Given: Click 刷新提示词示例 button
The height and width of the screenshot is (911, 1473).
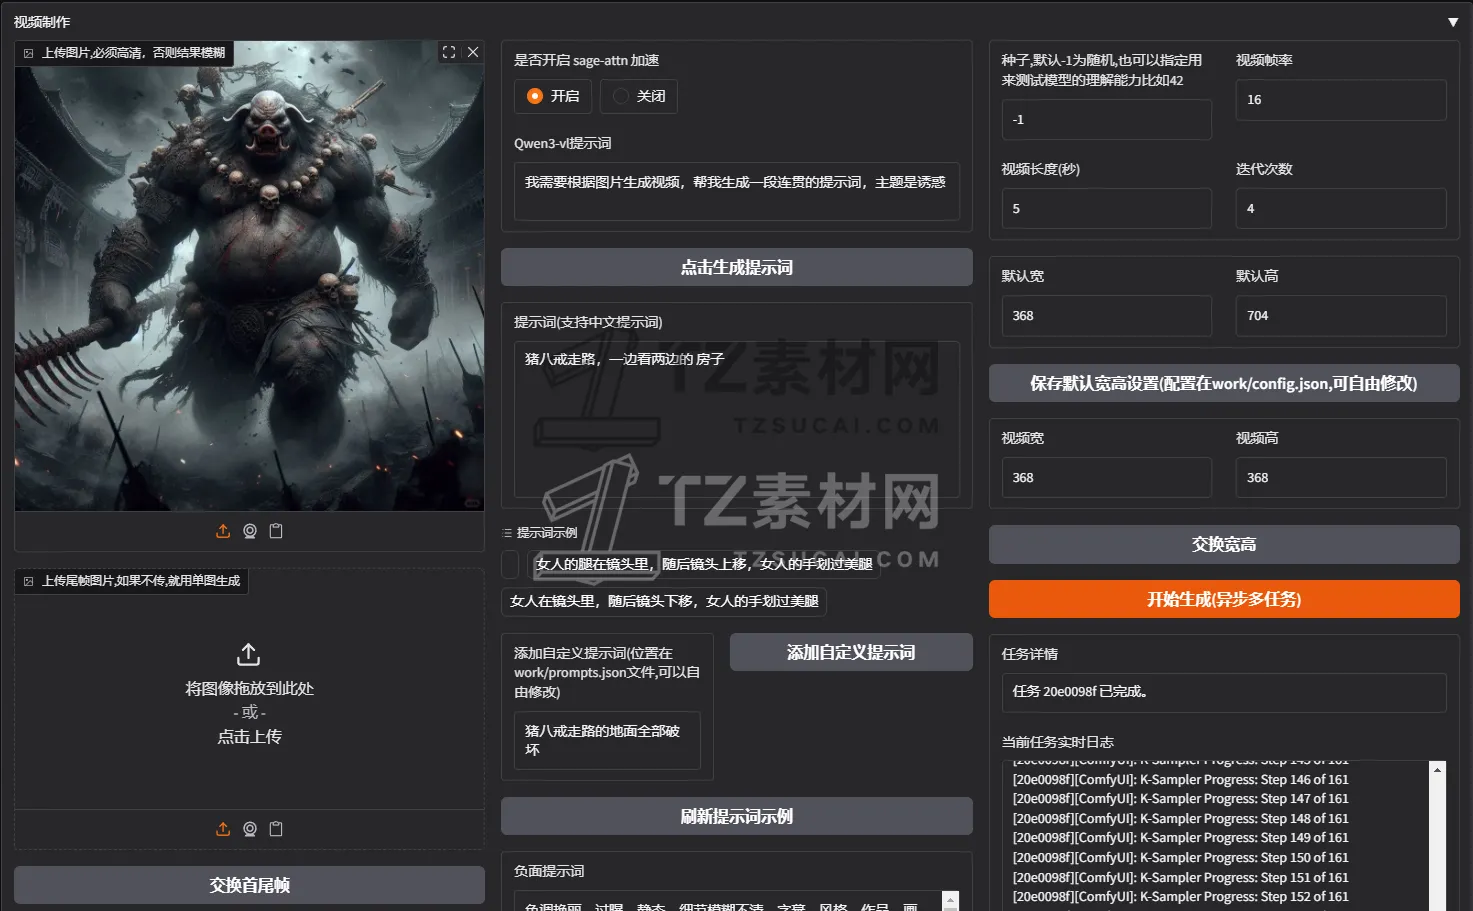Looking at the screenshot, I should tap(737, 816).
